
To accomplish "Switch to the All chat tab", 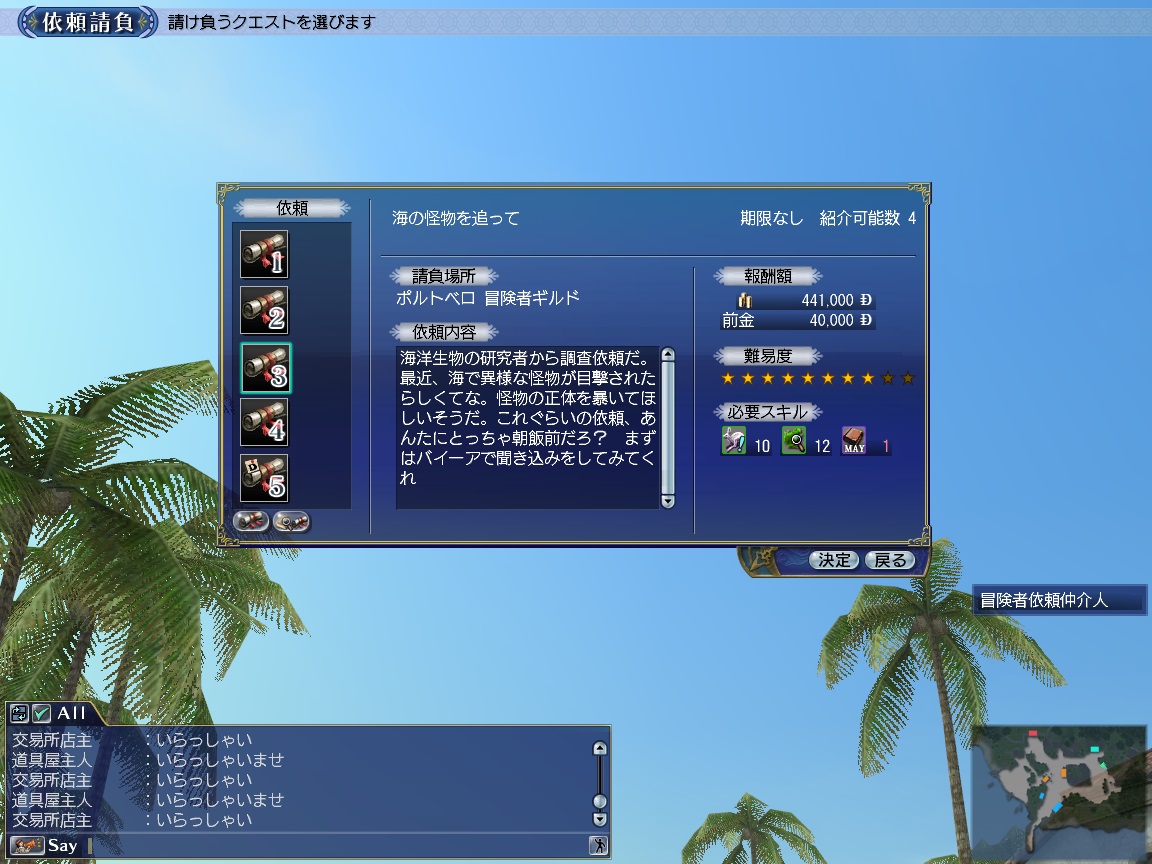I will point(71,713).
